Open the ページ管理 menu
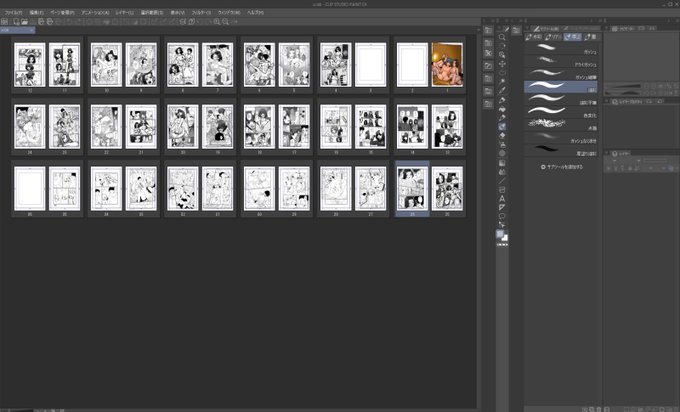Image resolution: width=680 pixels, height=412 pixels. point(62,13)
